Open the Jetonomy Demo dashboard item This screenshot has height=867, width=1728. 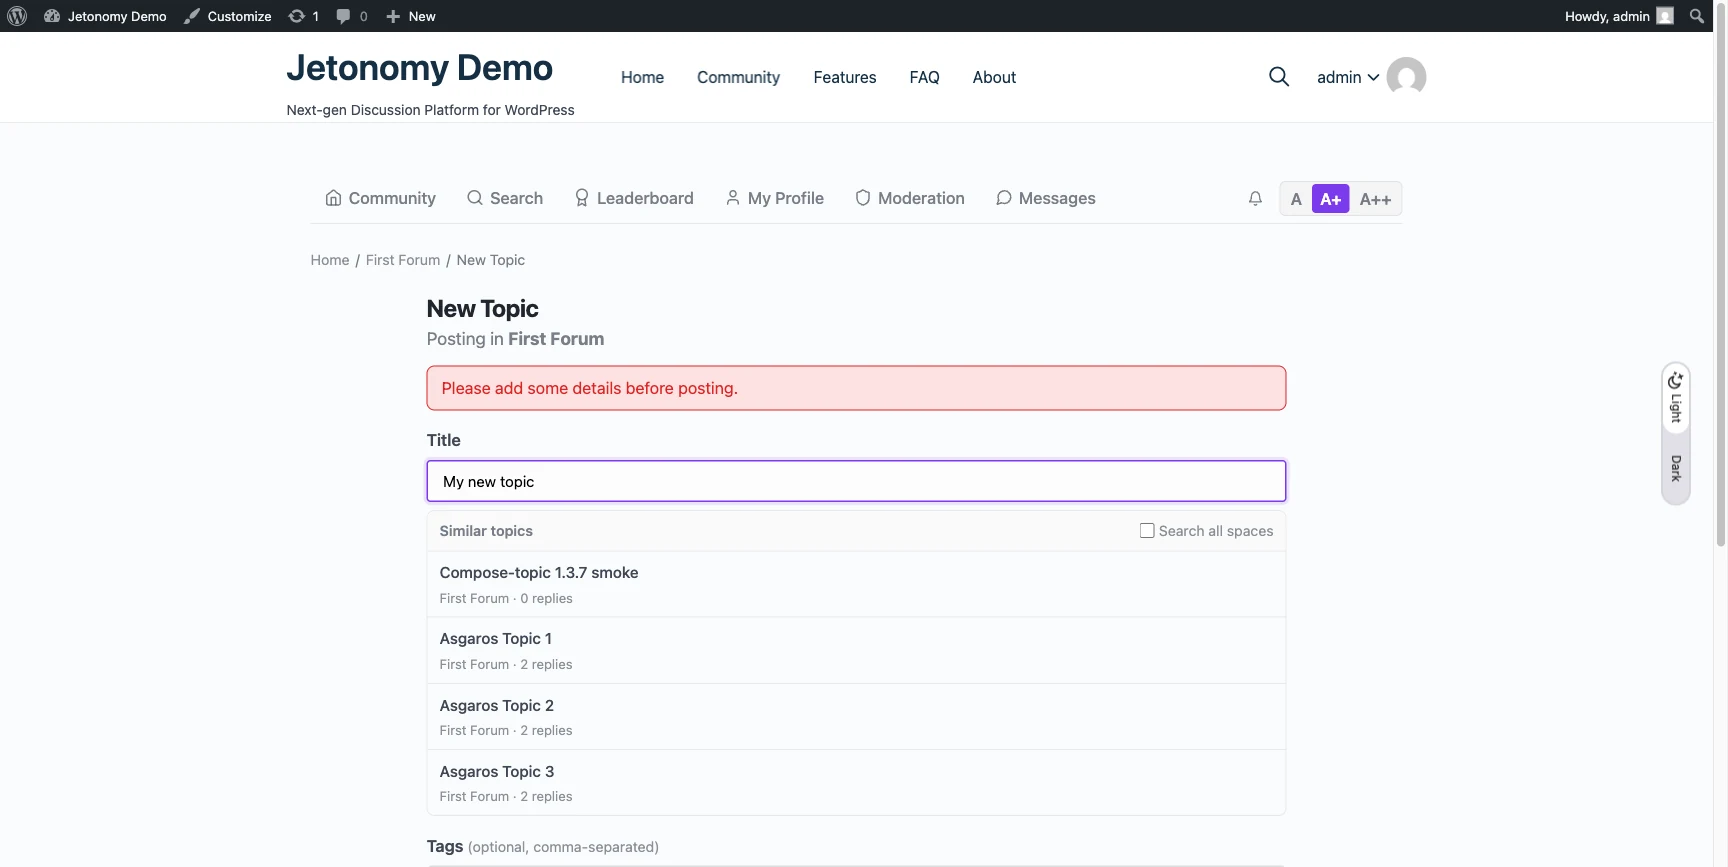point(106,16)
